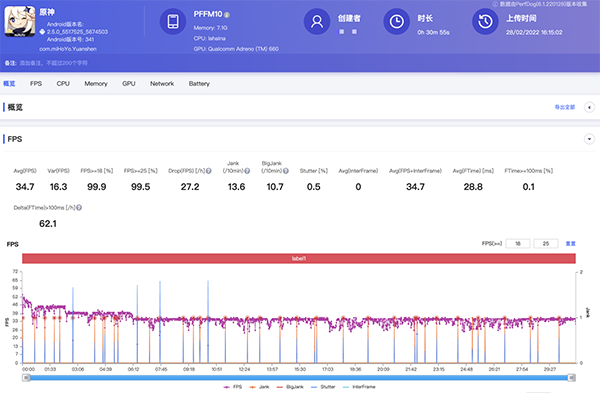
Task: Switch to the Battery tab
Action: coord(199,83)
